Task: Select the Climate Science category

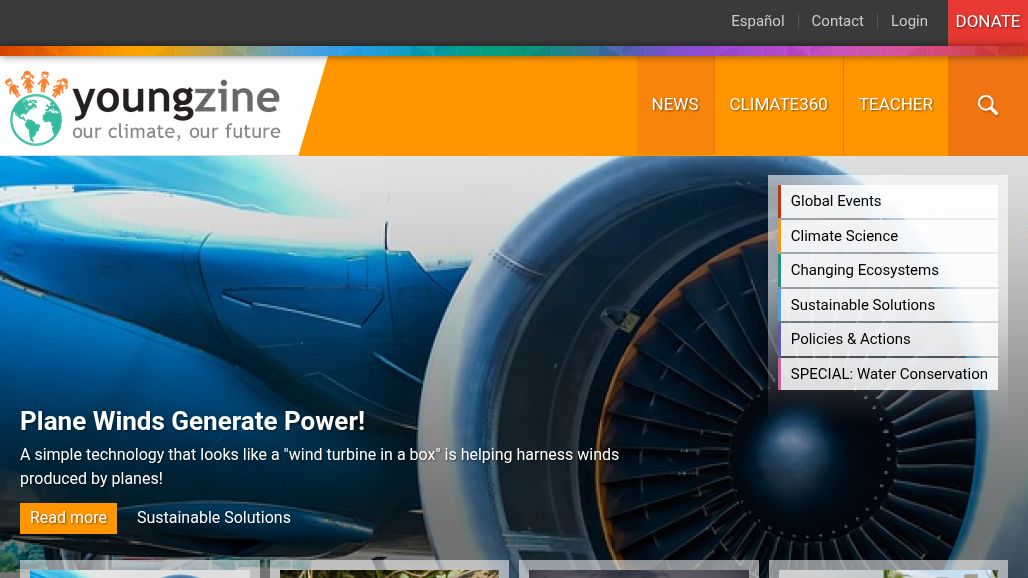Action: coord(888,236)
